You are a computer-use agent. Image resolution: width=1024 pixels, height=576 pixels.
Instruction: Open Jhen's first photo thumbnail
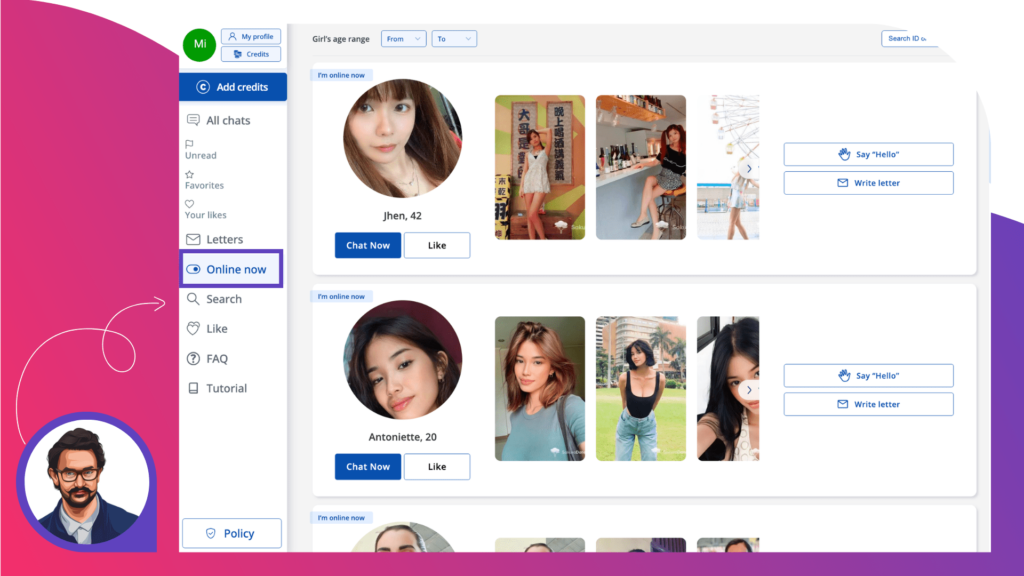click(539, 167)
